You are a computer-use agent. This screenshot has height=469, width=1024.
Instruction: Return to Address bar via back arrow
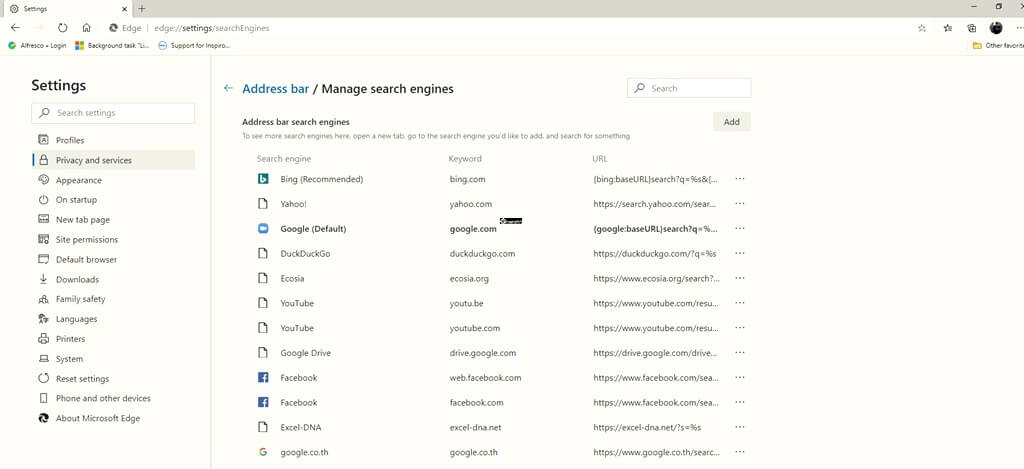(228, 88)
